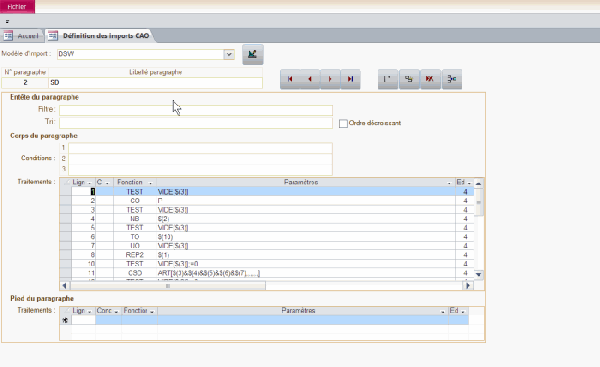
Task: Click the CSD function cell in line 11
Action: [x=135, y=273]
